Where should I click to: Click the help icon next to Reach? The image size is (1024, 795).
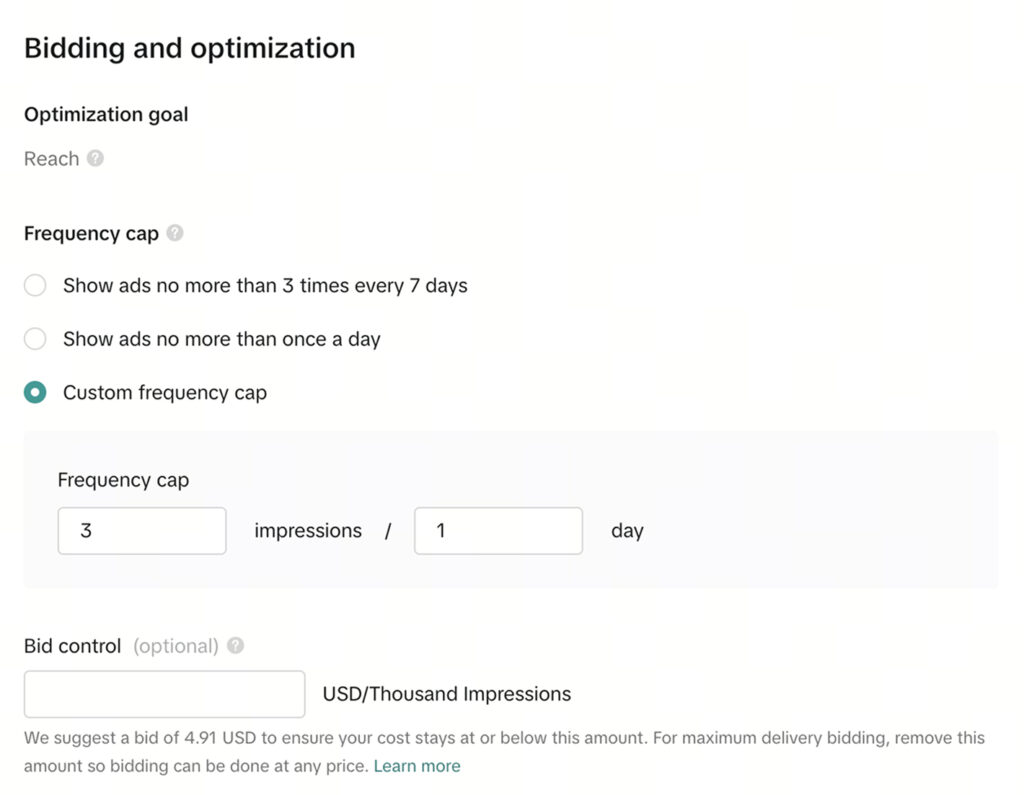point(95,158)
